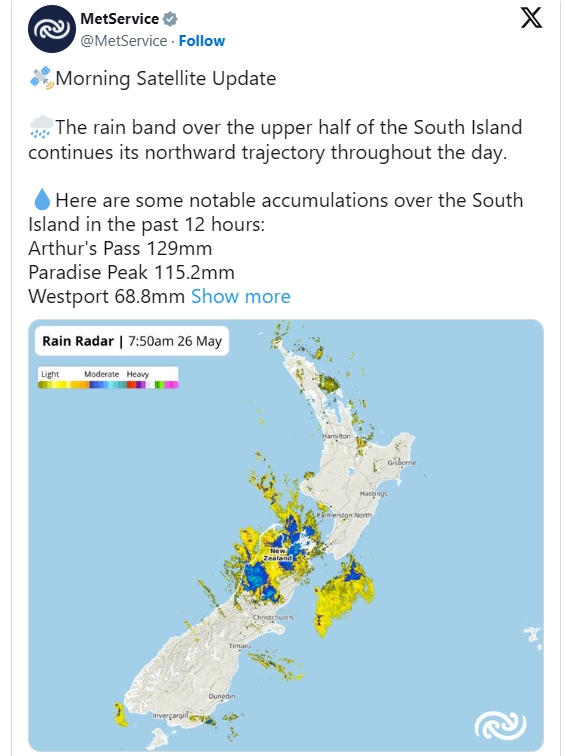This screenshot has width=566, height=756.
Task: Click the Invercargill label on the map
Action: click(x=170, y=716)
